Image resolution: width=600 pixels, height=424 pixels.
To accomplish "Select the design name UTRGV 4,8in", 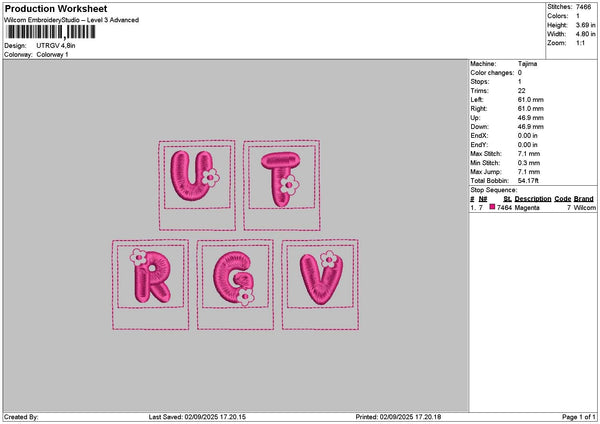I will coord(56,46).
